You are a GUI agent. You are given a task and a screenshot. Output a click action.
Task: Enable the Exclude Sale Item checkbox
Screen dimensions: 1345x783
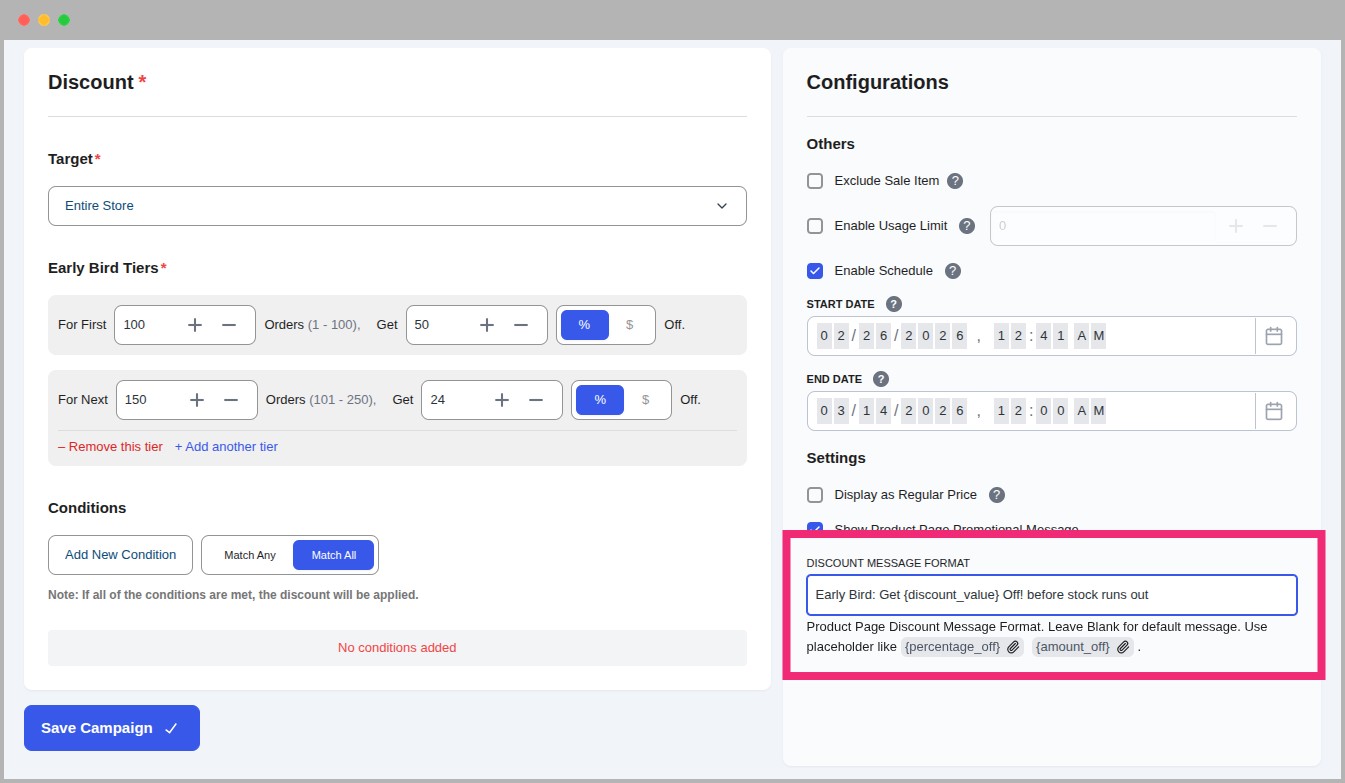(815, 180)
